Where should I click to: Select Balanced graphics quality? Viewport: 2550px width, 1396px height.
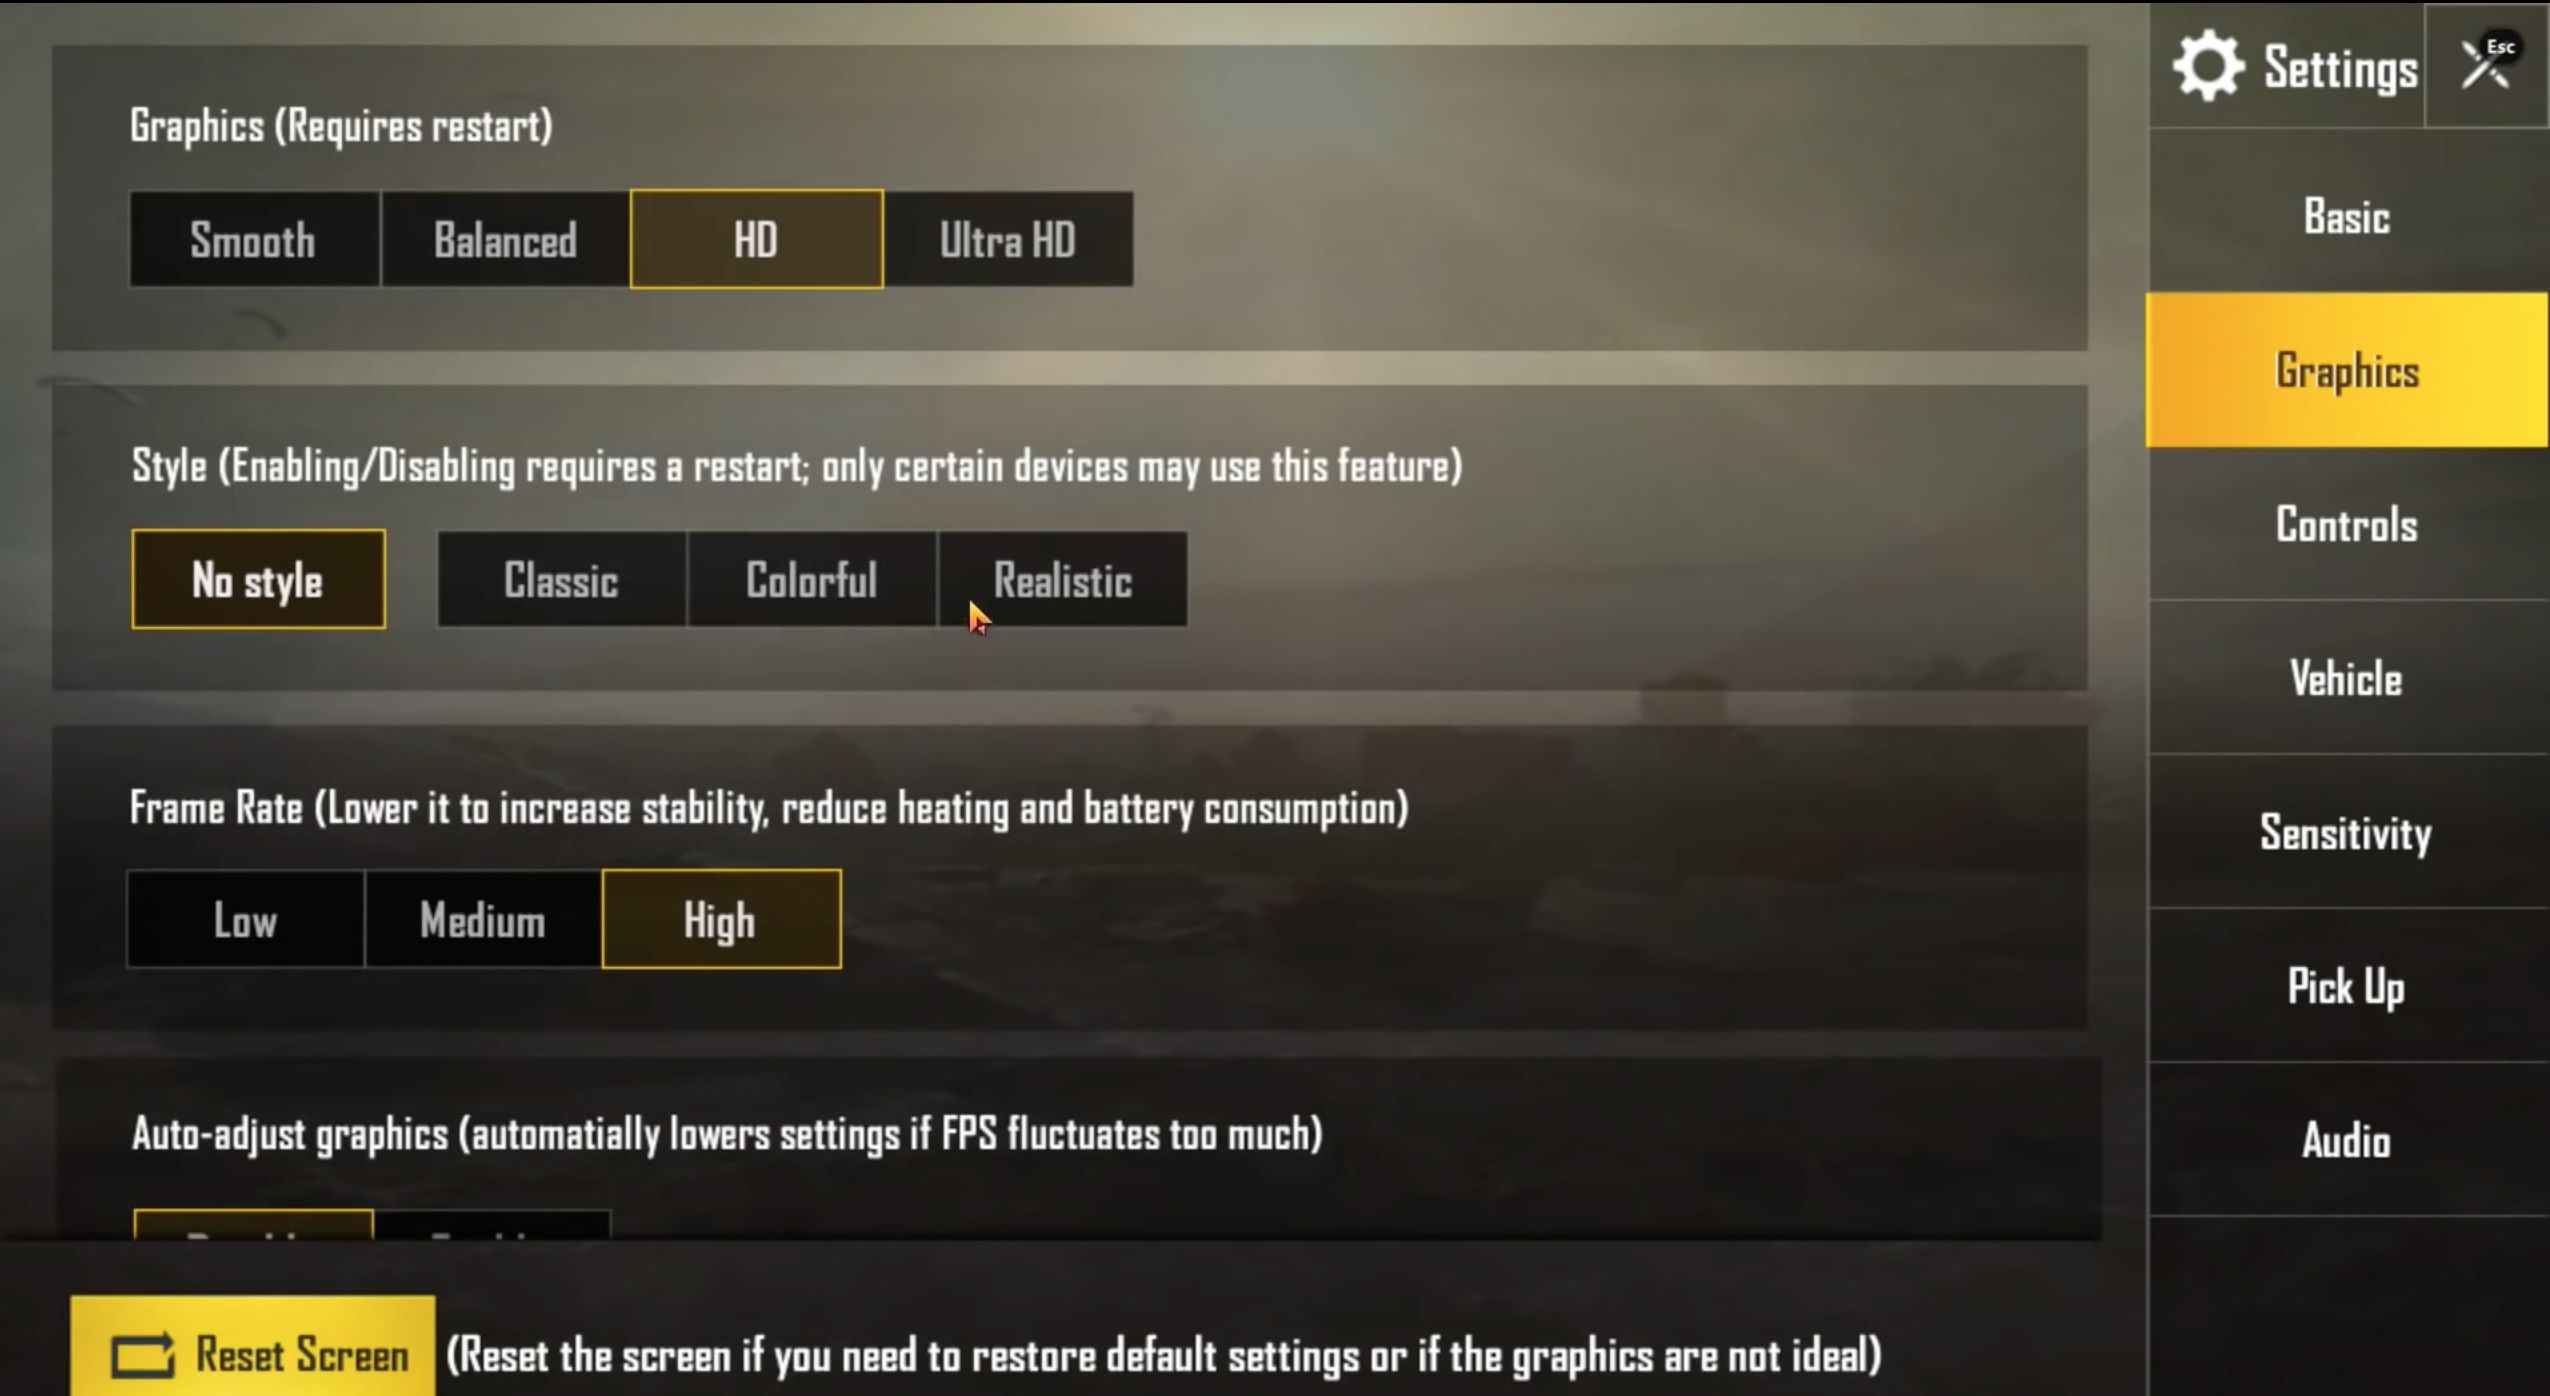coord(503,241)
